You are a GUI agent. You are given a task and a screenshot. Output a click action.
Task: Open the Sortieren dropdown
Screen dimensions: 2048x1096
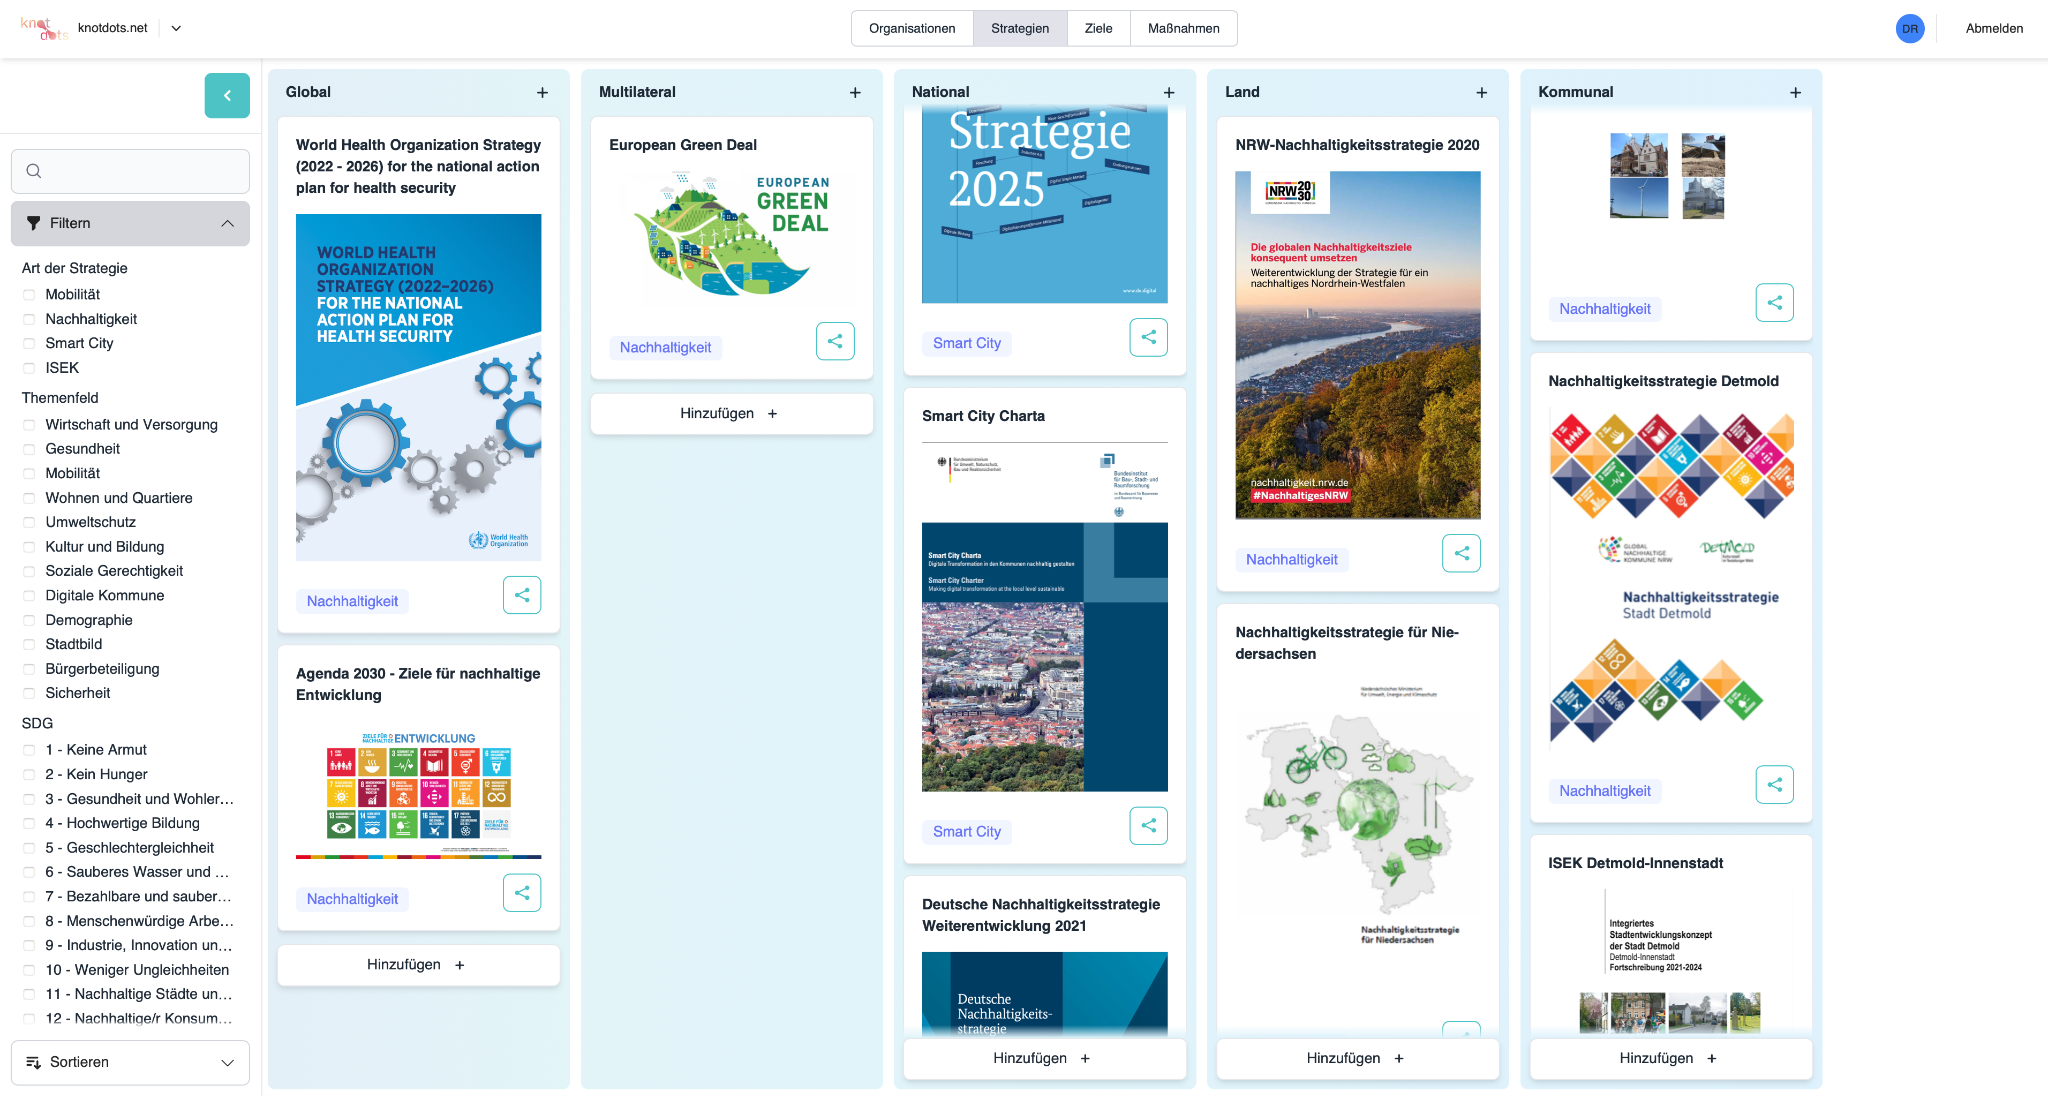130,1062
